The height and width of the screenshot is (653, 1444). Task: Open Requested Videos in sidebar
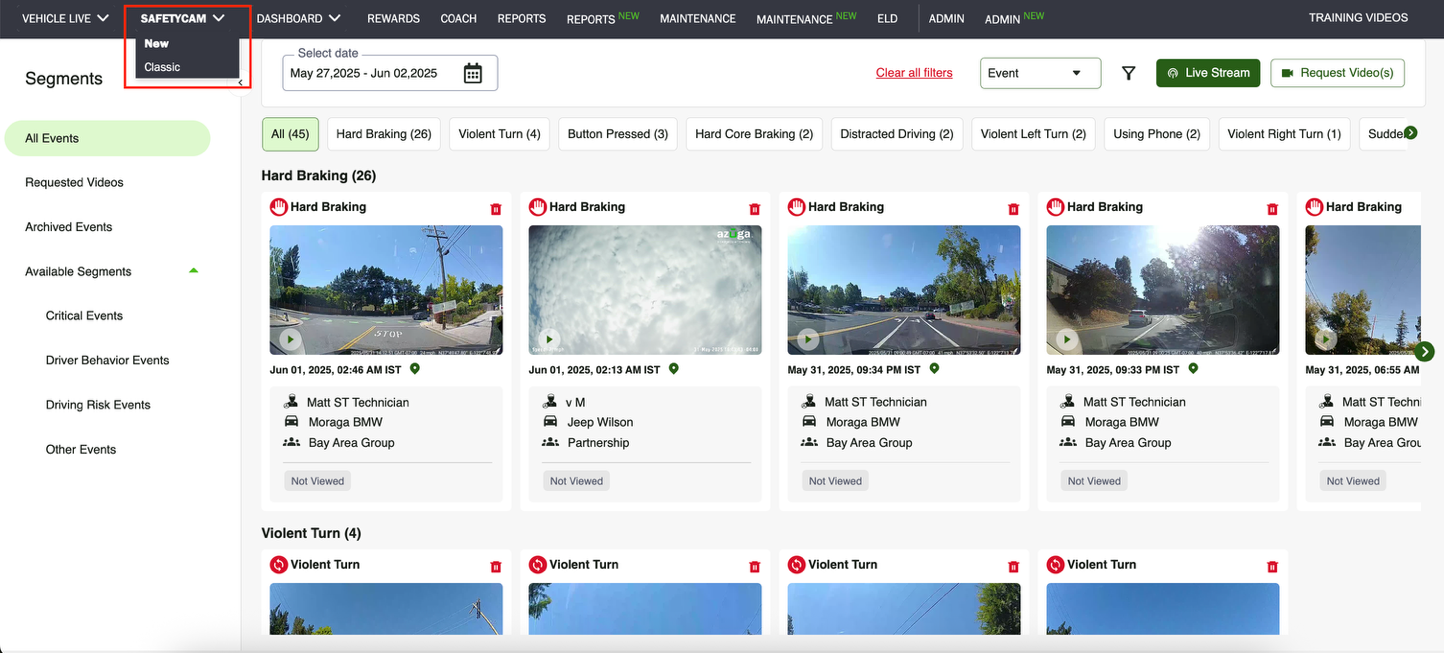click(x=74, y=183)
